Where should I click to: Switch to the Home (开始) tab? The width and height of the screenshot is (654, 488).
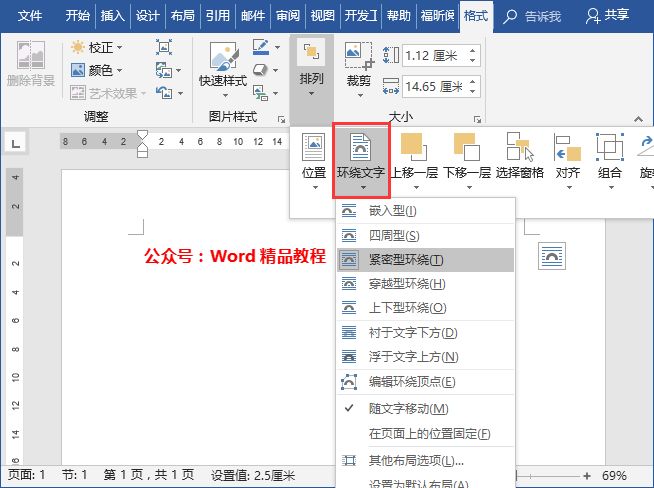pyautogui.click(x=78, y=16)
